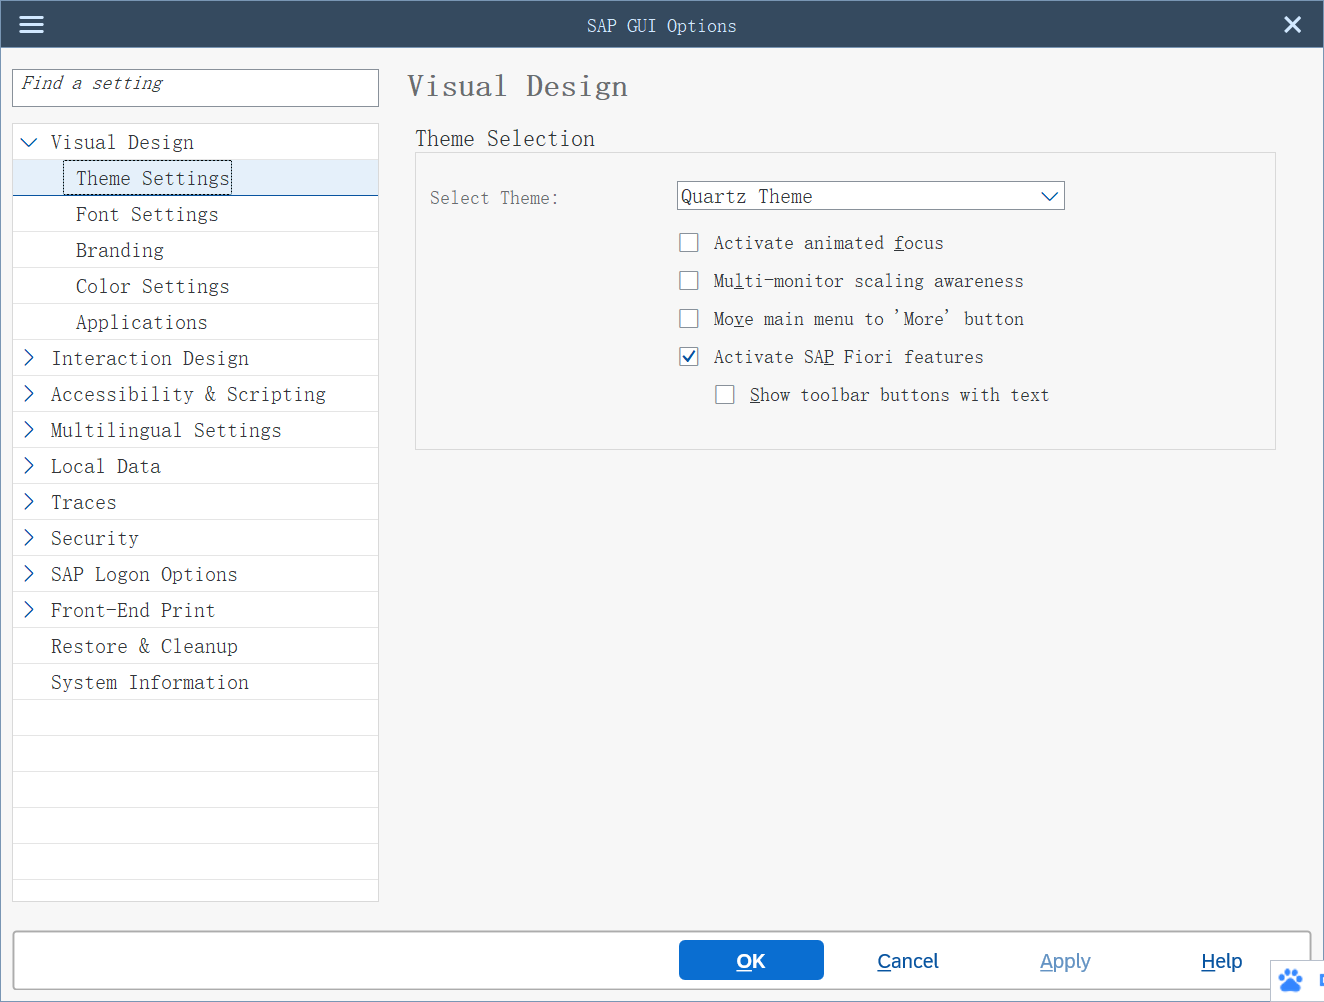Open the hamburger menu icon

[x=31, y=24]
